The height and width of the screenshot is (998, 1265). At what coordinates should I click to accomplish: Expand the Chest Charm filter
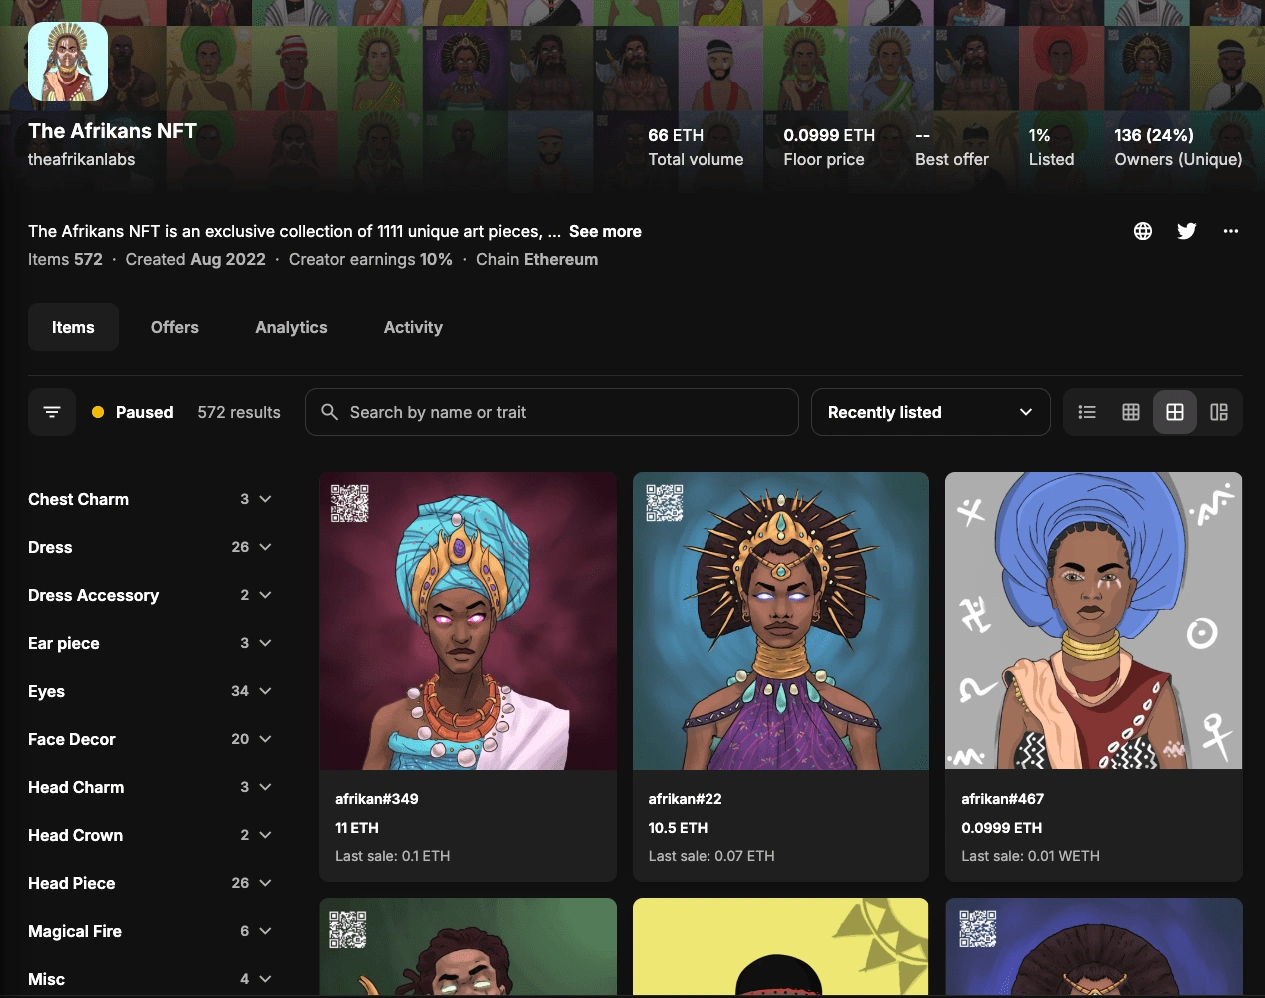coord(150,499)
